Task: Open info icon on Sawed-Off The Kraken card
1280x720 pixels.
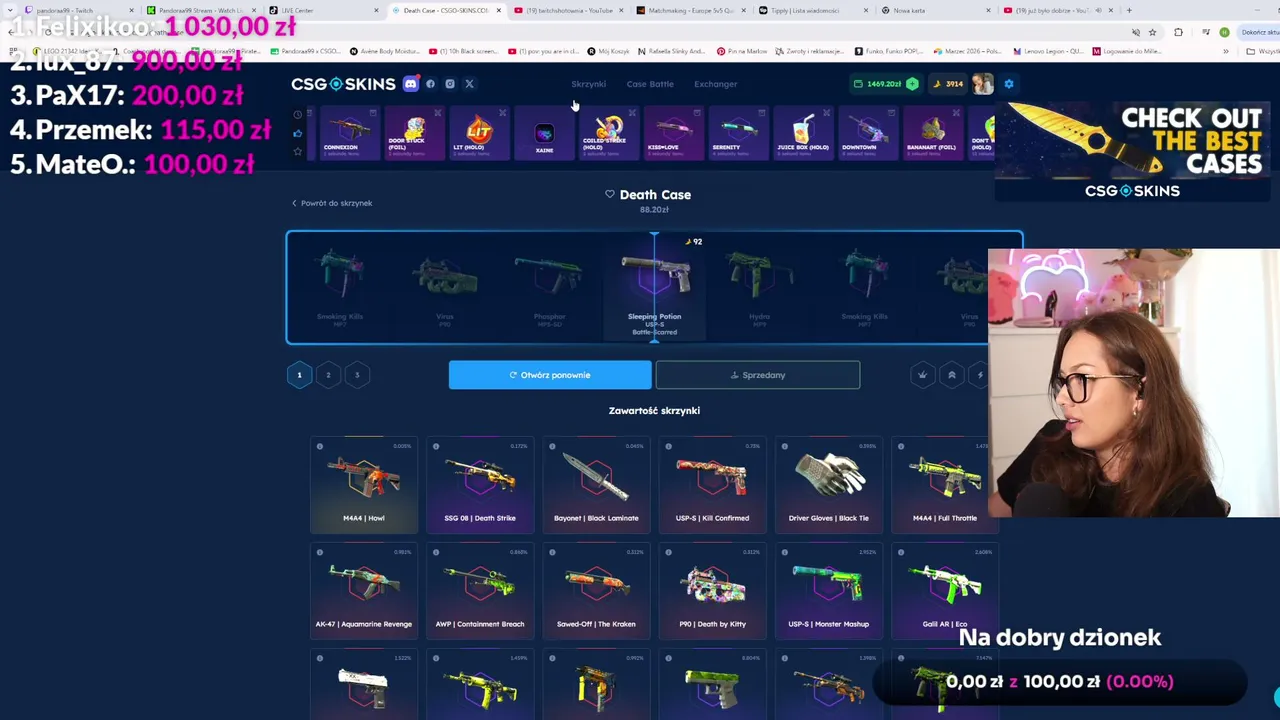Action: [x=552, y=552]
